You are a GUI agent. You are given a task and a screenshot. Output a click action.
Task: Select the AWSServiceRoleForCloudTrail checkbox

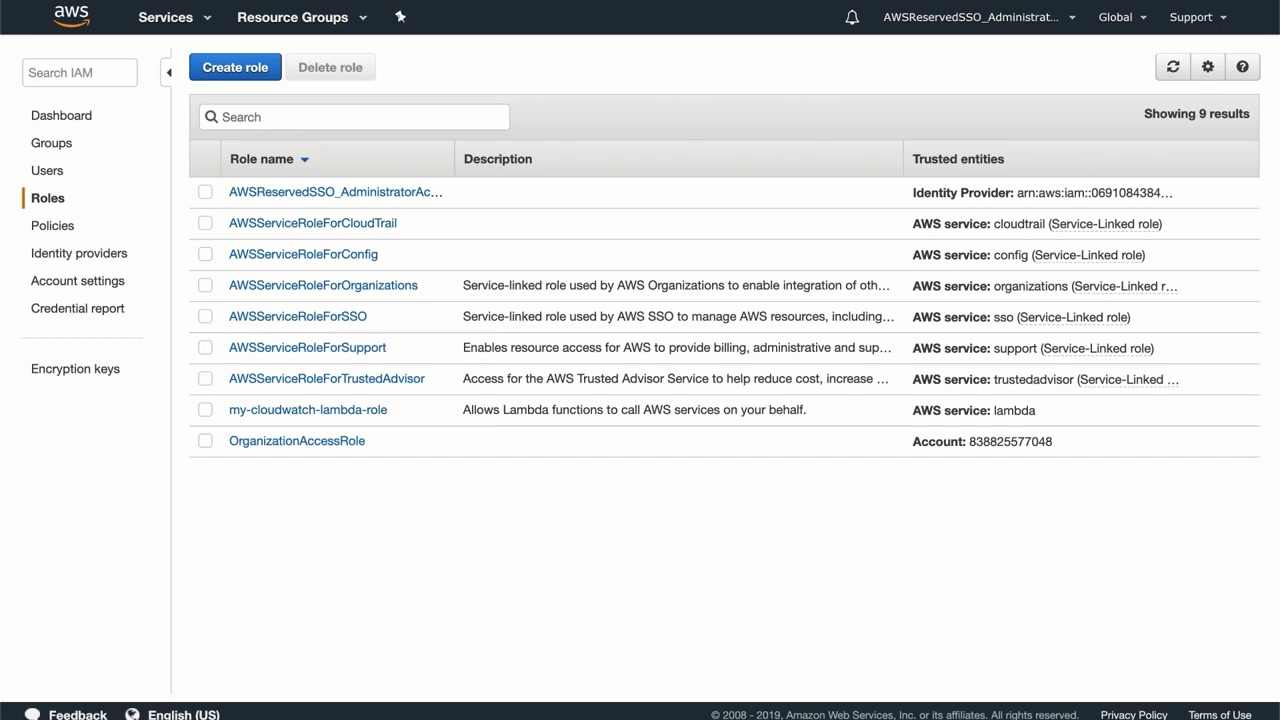pos(205,223)
